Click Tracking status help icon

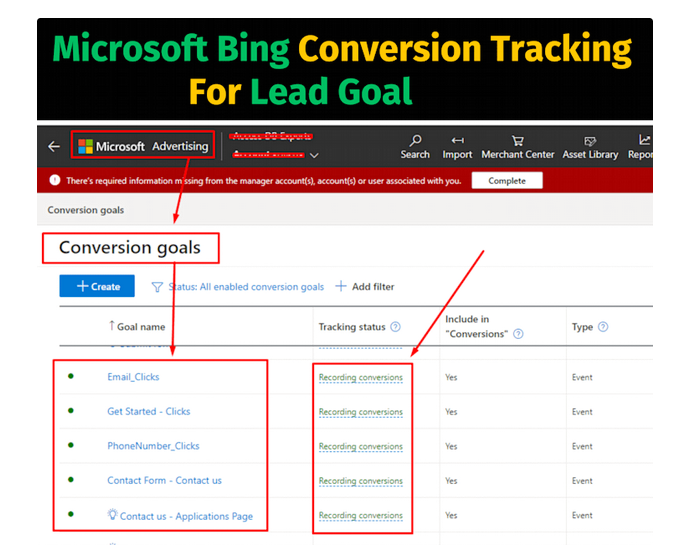point(395,326)
